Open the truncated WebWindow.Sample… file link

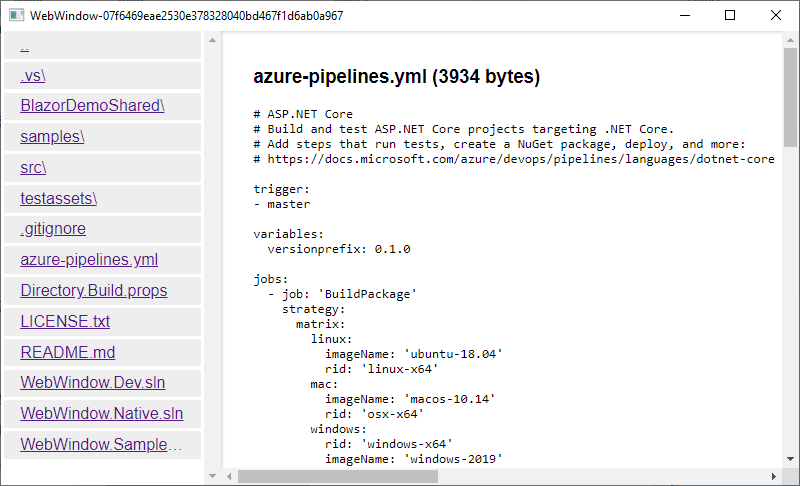101,444
